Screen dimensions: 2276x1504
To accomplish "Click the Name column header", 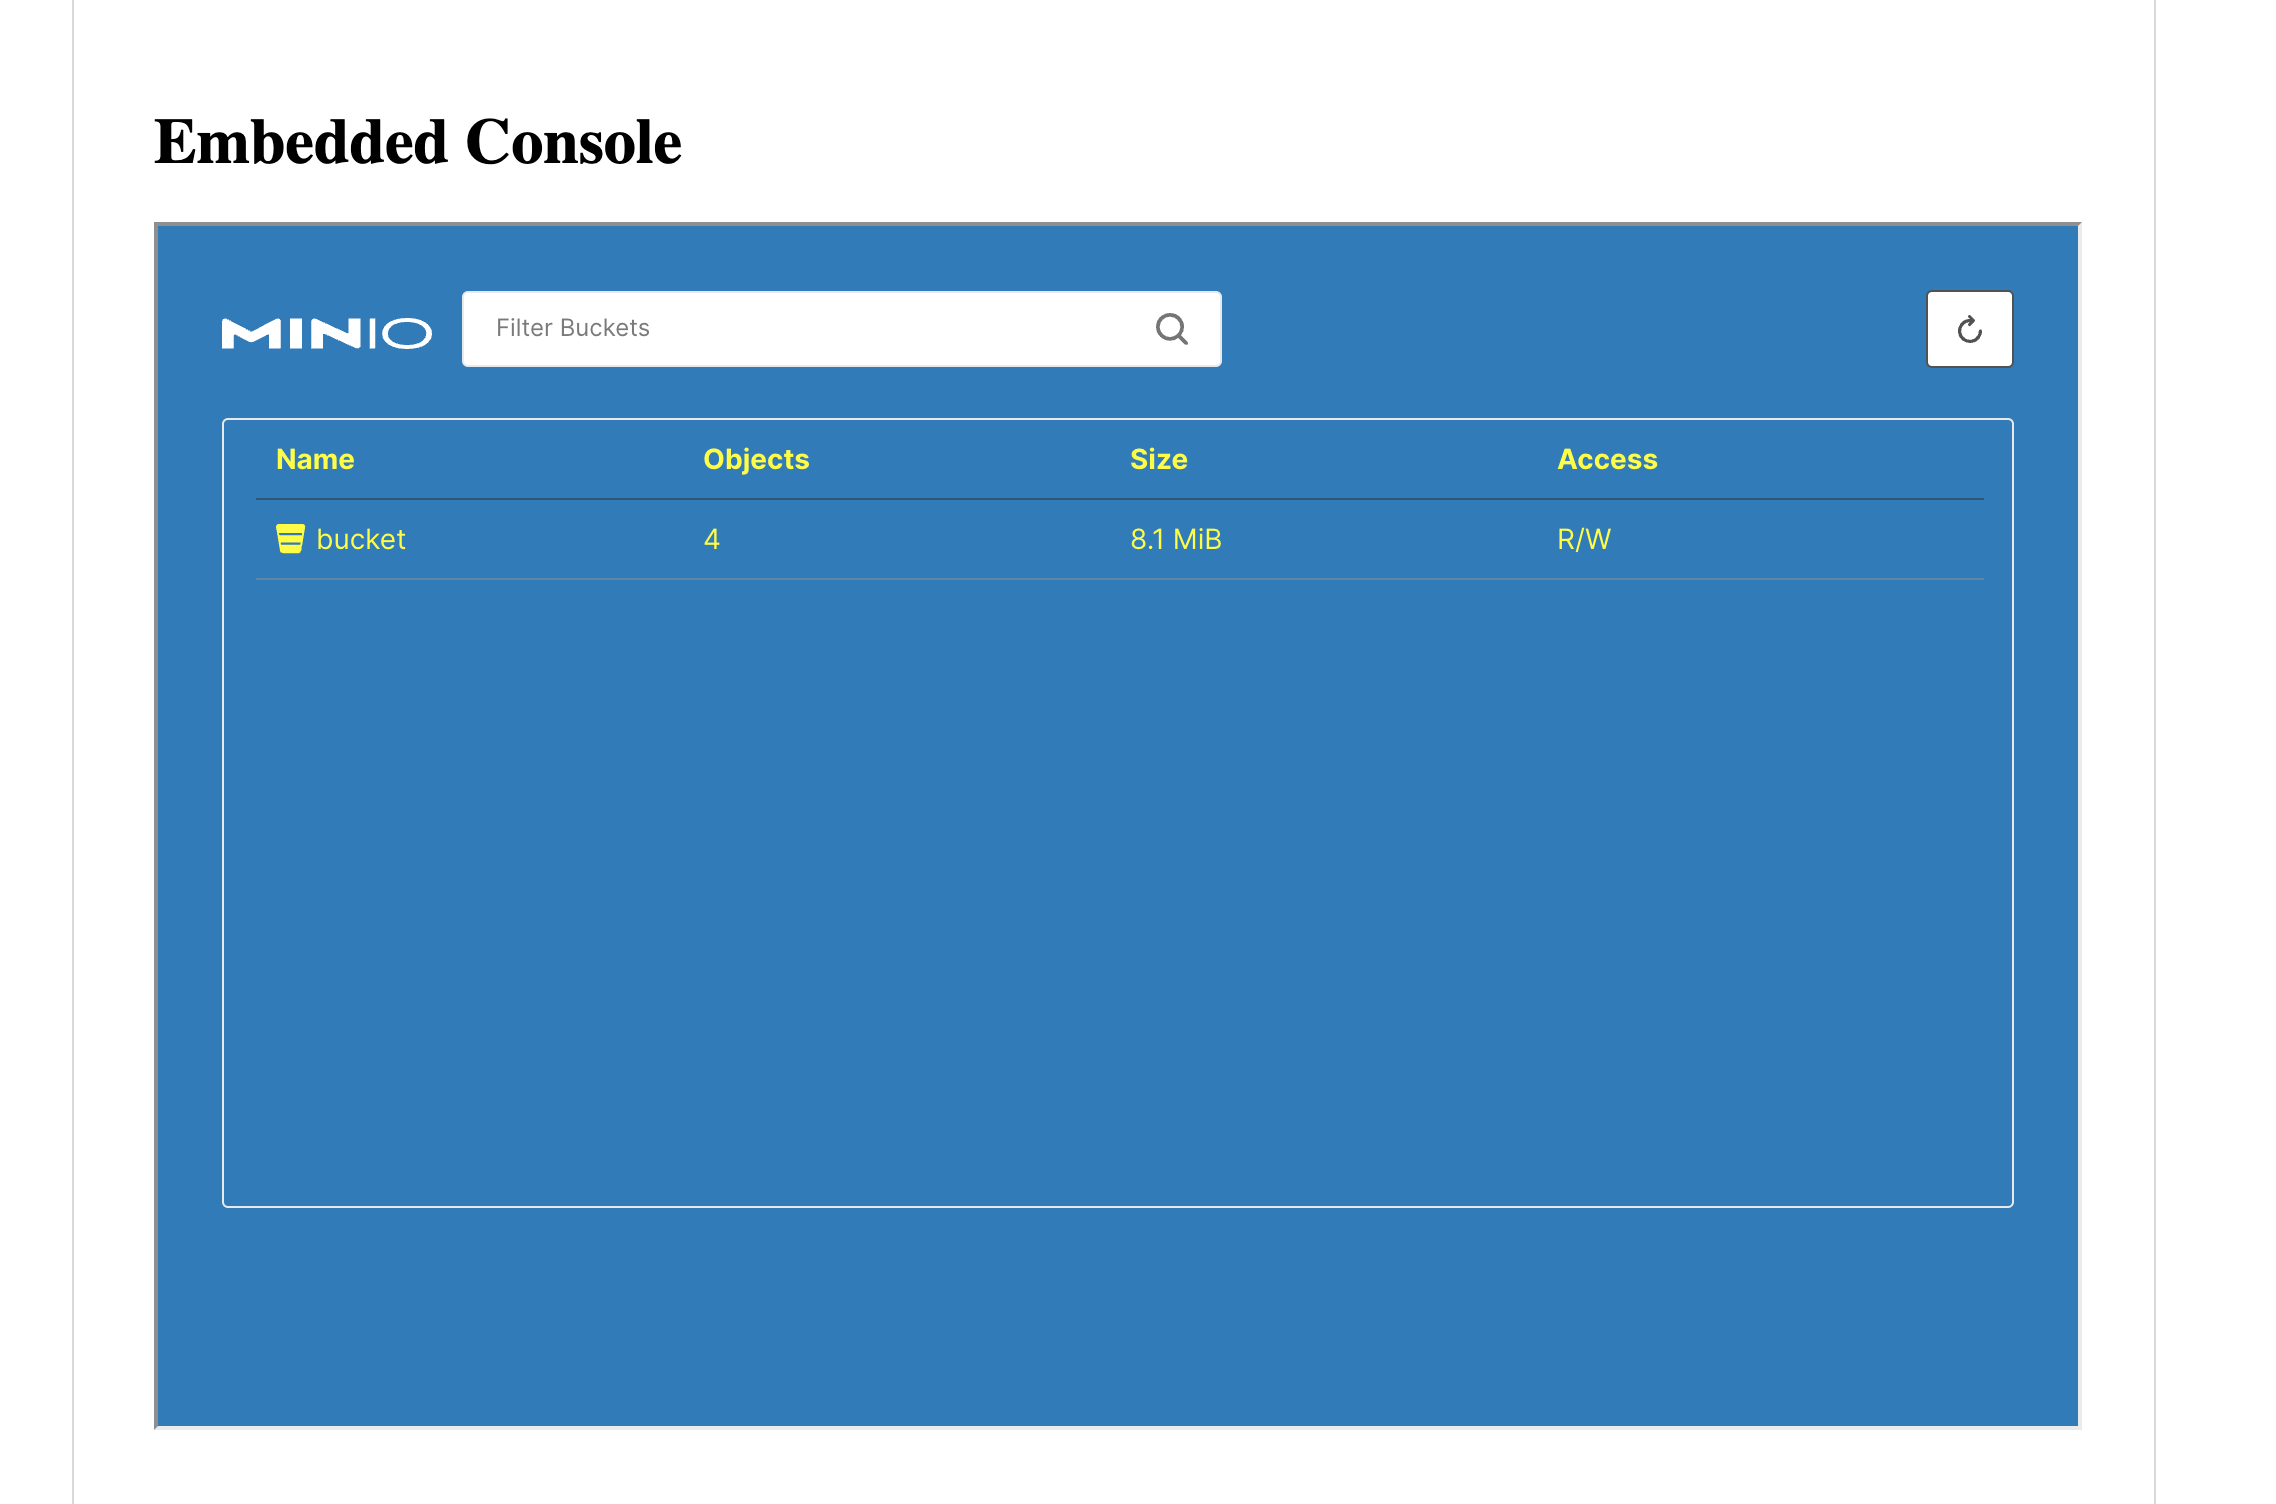I will click(315, 459).
